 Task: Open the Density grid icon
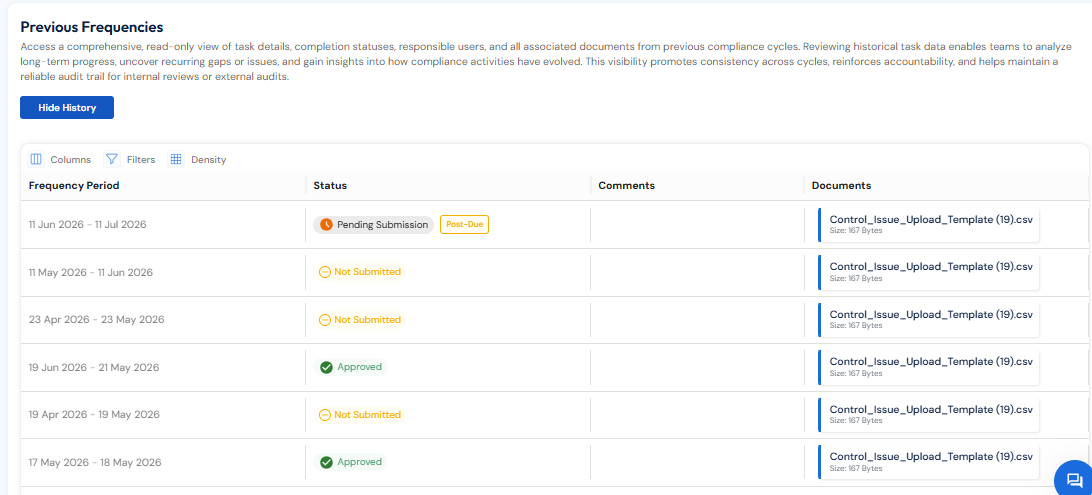pos(177,159)
